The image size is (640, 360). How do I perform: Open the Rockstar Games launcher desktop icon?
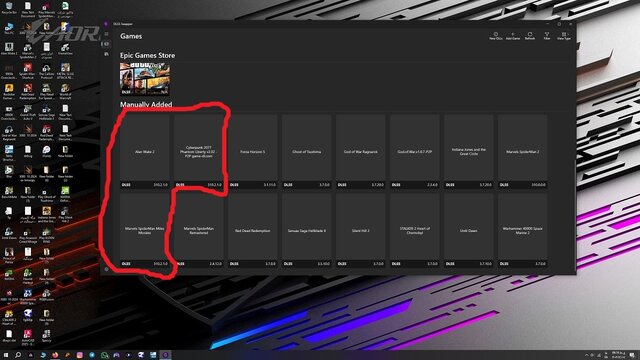click(9, 92)
